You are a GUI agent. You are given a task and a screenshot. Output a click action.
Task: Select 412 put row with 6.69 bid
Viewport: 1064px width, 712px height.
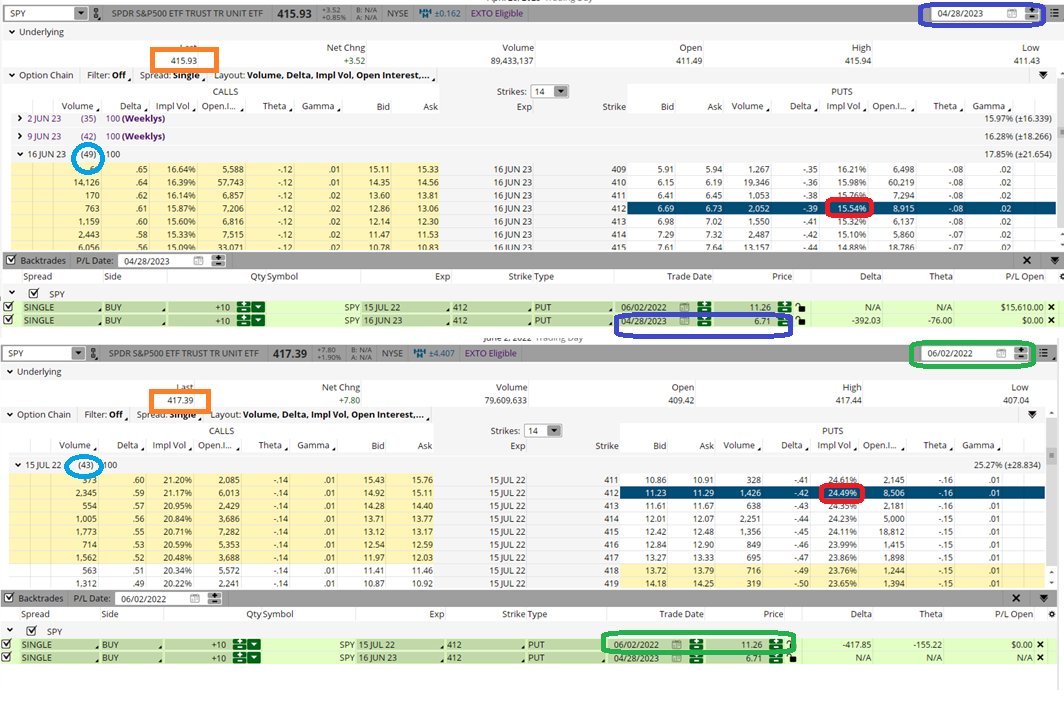[x=841, y=208]
